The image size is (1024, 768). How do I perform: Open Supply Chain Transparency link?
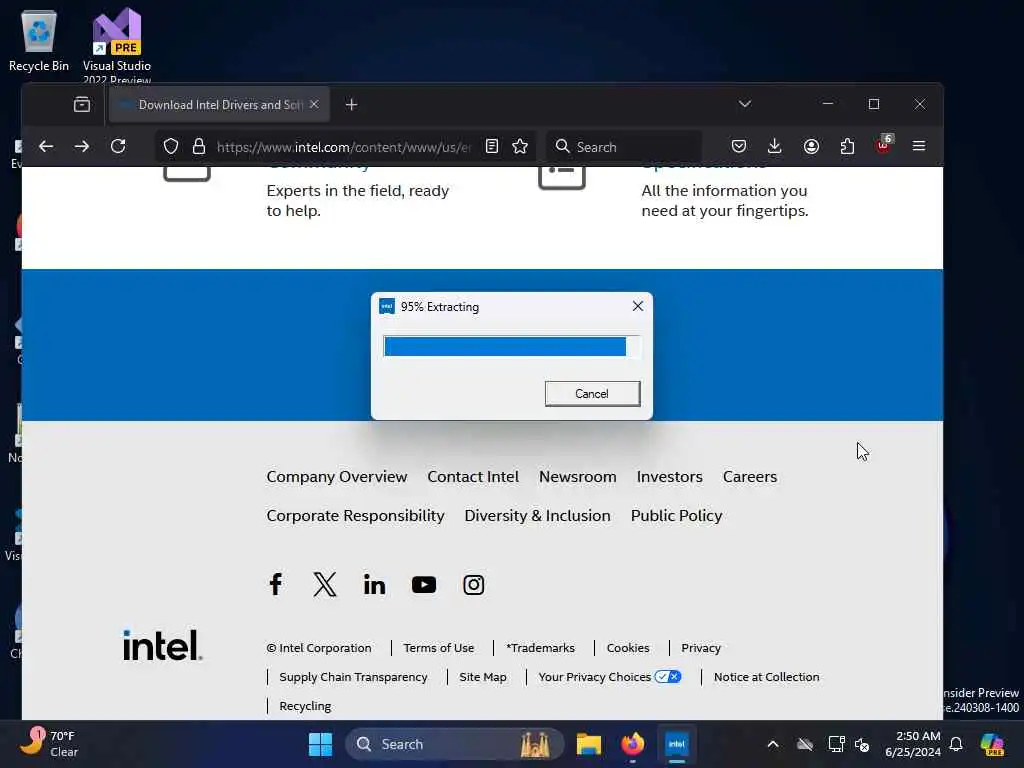pos(353,677)
